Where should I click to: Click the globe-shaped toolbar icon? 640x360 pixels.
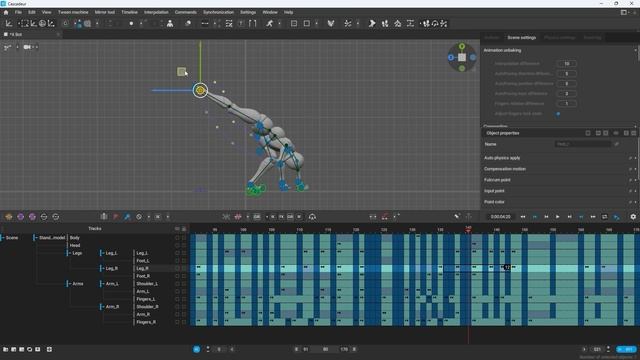[42, 24]
